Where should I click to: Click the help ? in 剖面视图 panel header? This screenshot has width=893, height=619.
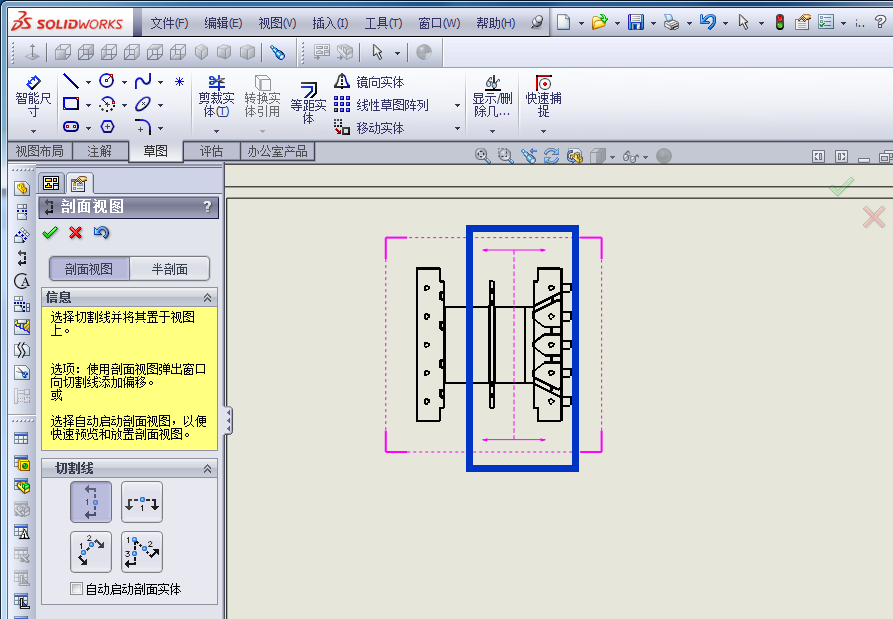(x=208, y=206)
